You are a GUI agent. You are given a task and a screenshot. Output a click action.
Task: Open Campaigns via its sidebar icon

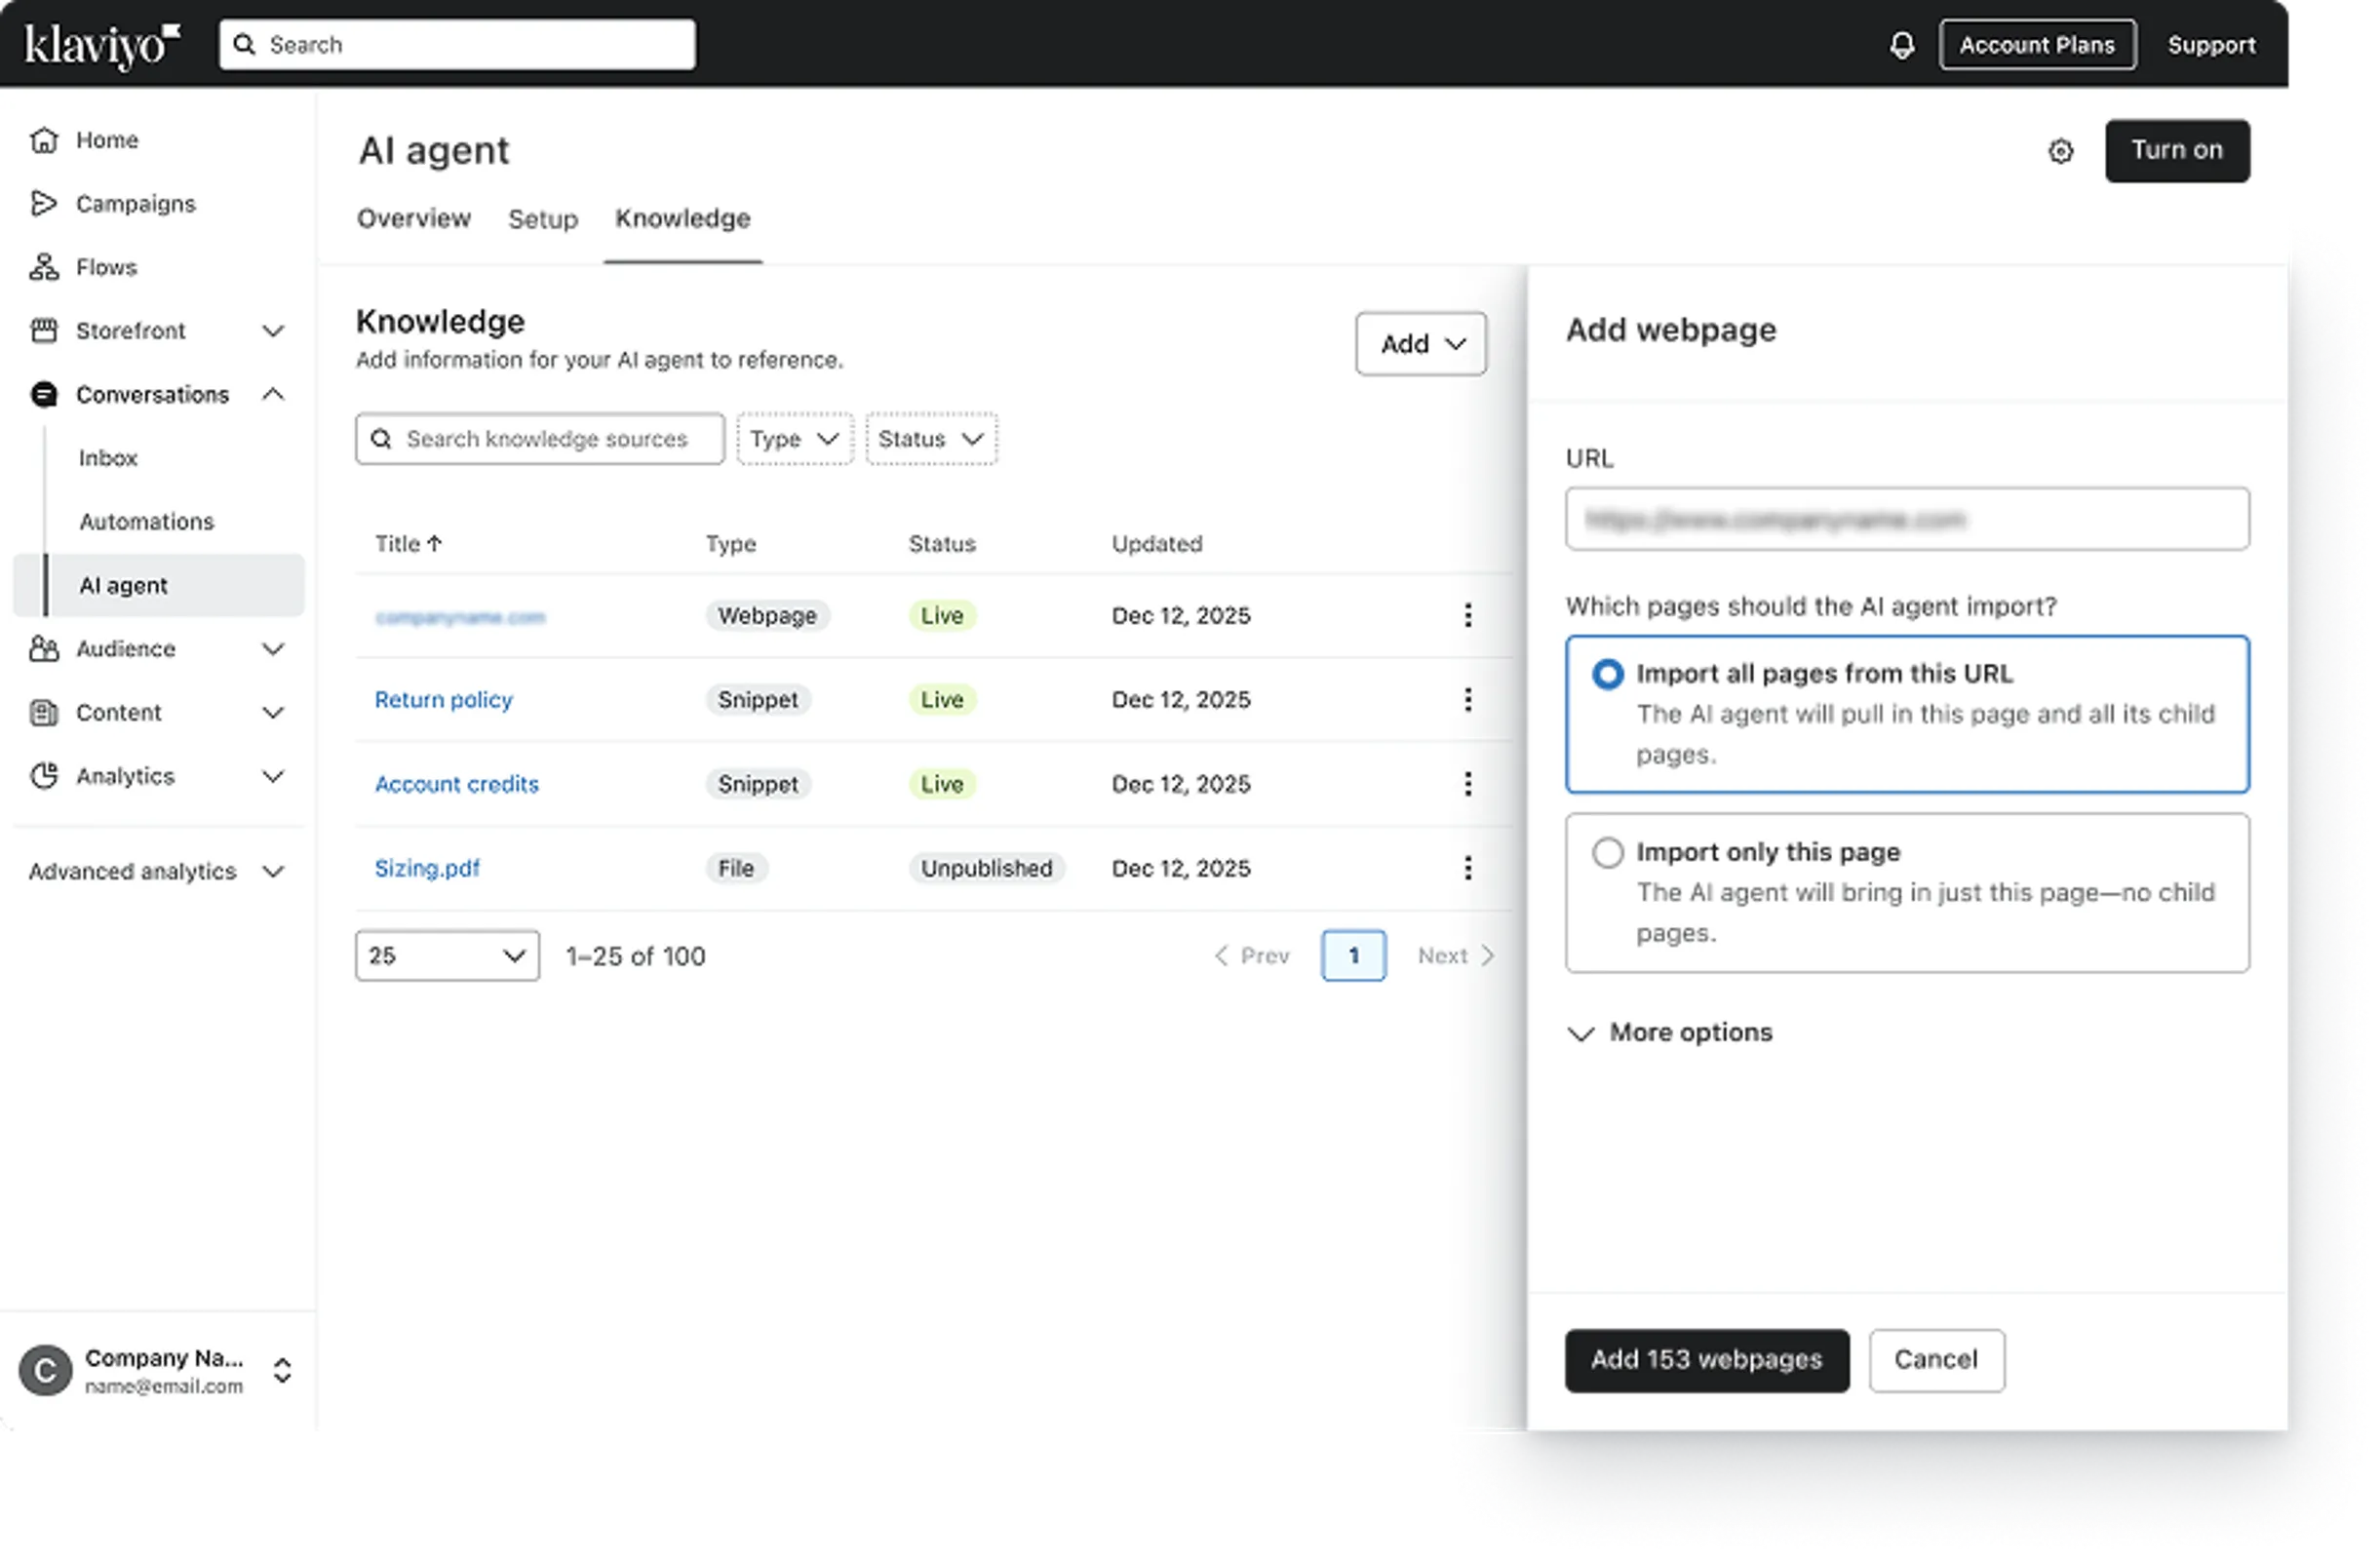click(44, 204)
